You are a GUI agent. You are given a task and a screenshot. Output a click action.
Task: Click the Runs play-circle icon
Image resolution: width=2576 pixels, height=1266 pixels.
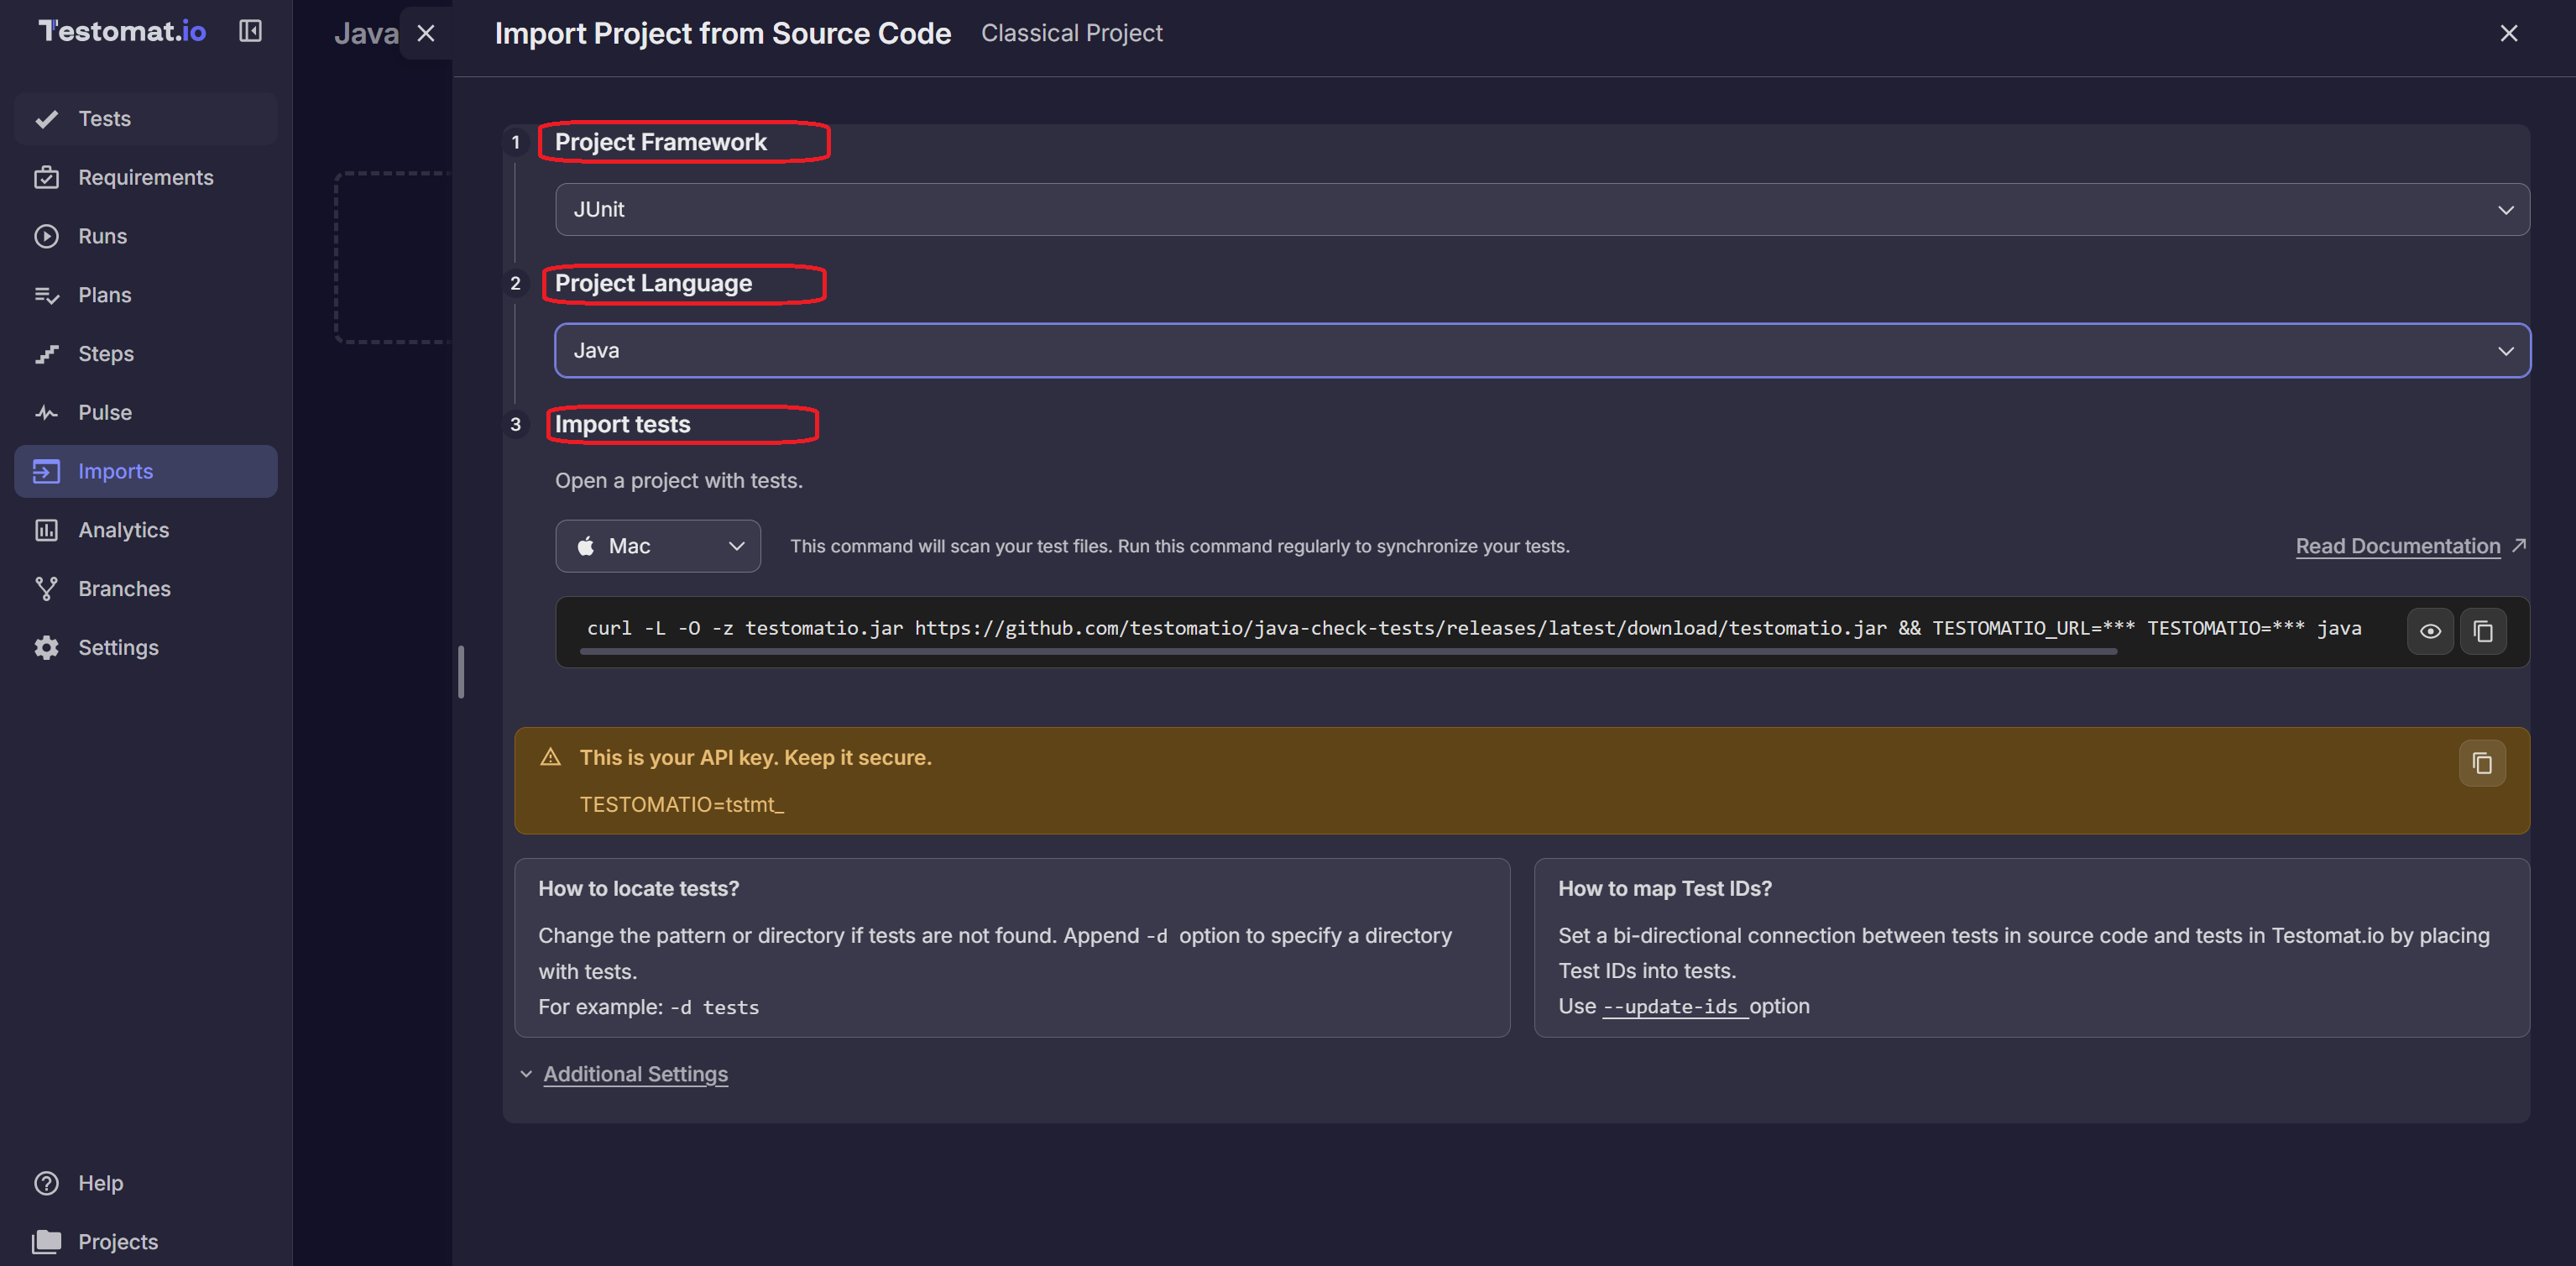pos(46,236)
